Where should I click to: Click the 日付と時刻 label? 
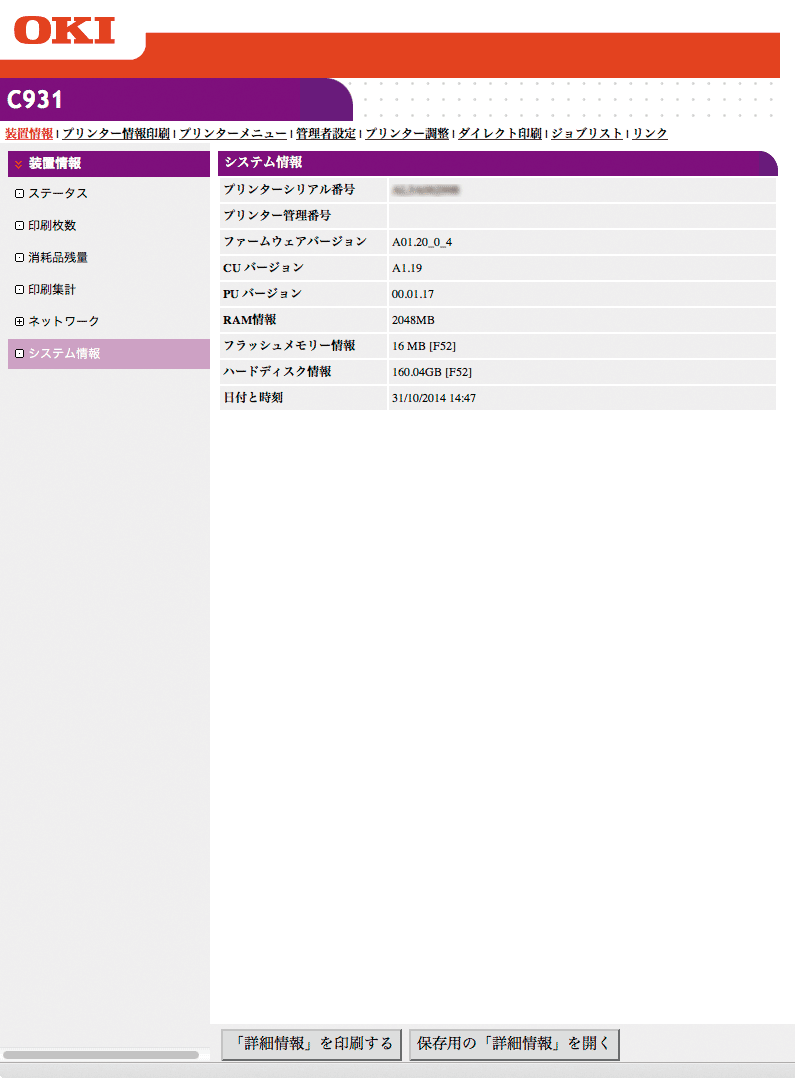(x=253, y=398)
